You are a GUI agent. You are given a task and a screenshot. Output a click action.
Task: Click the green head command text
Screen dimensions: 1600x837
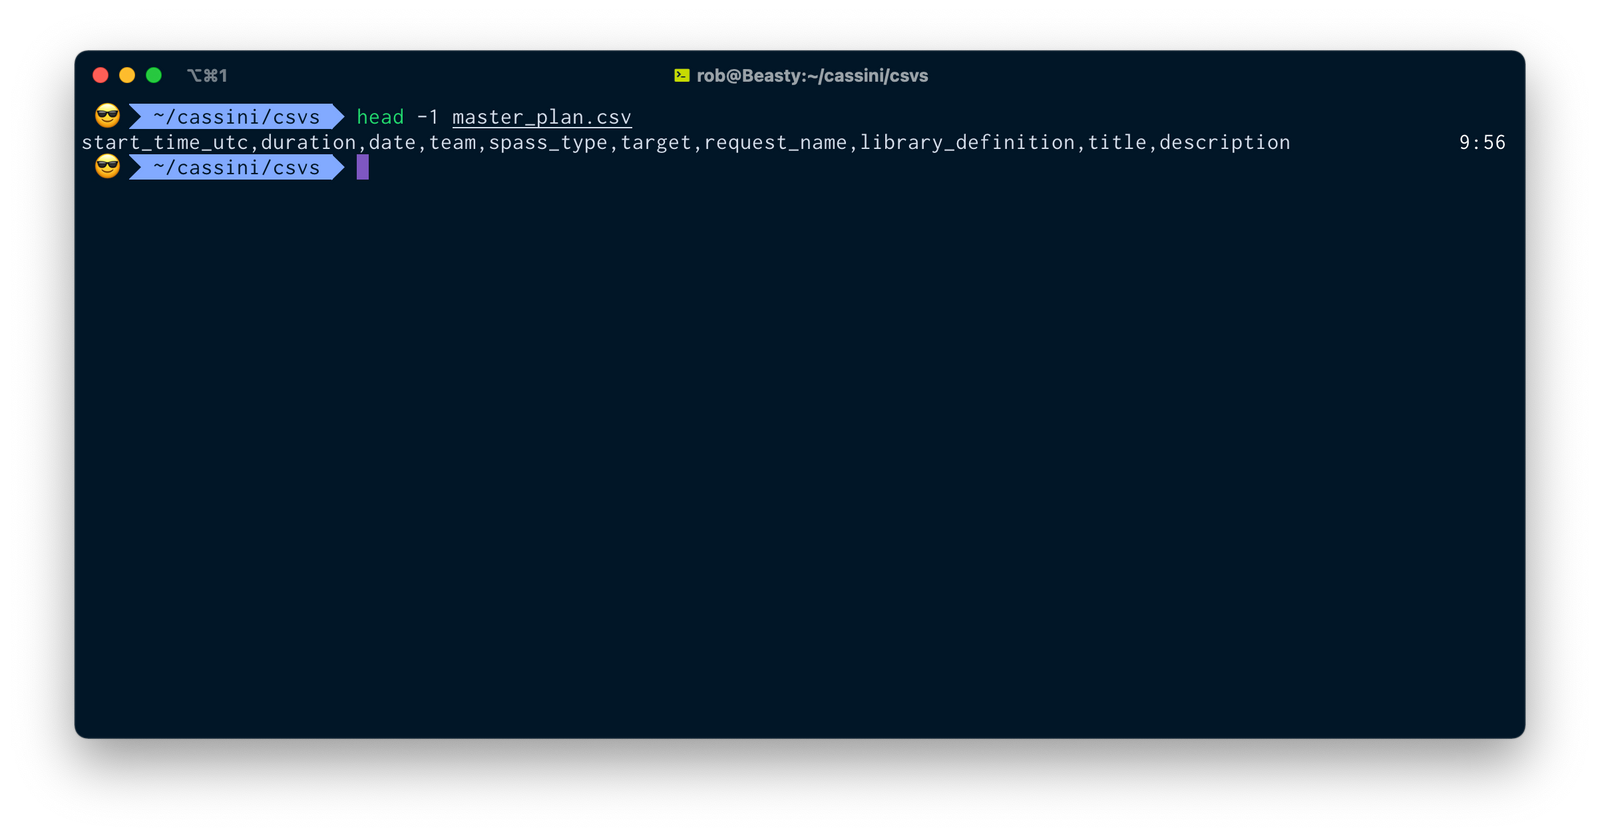coord(380,117)
